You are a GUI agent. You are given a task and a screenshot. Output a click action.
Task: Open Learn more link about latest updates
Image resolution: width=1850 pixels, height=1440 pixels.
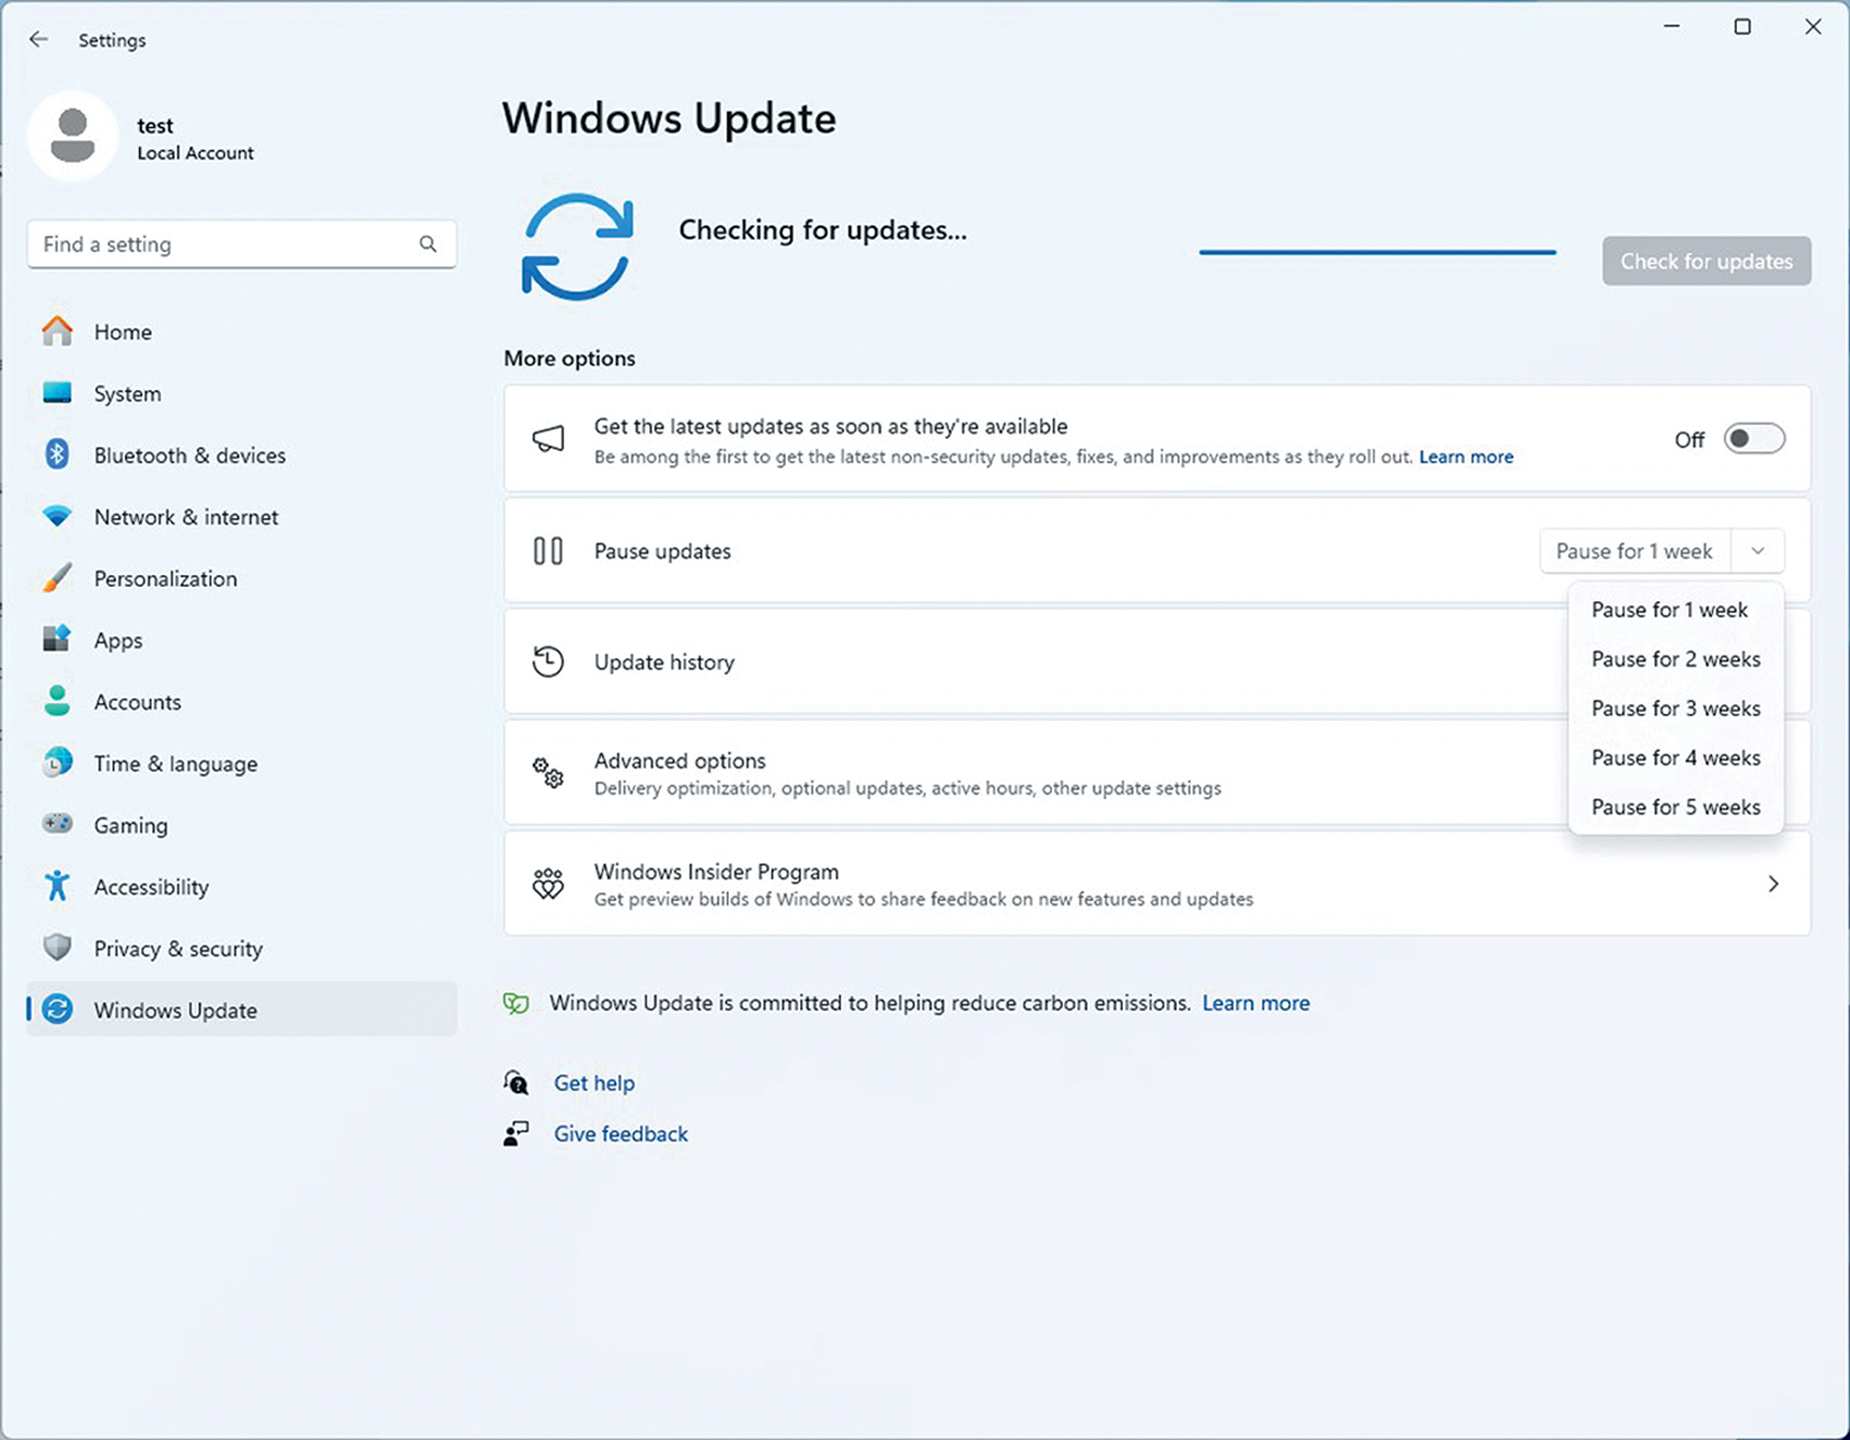[1466, 457]
